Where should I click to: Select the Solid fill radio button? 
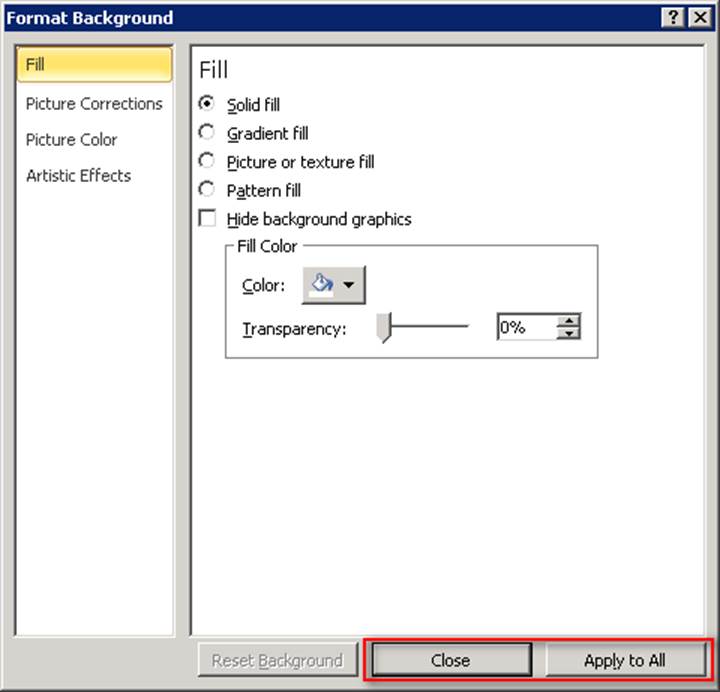208,104
